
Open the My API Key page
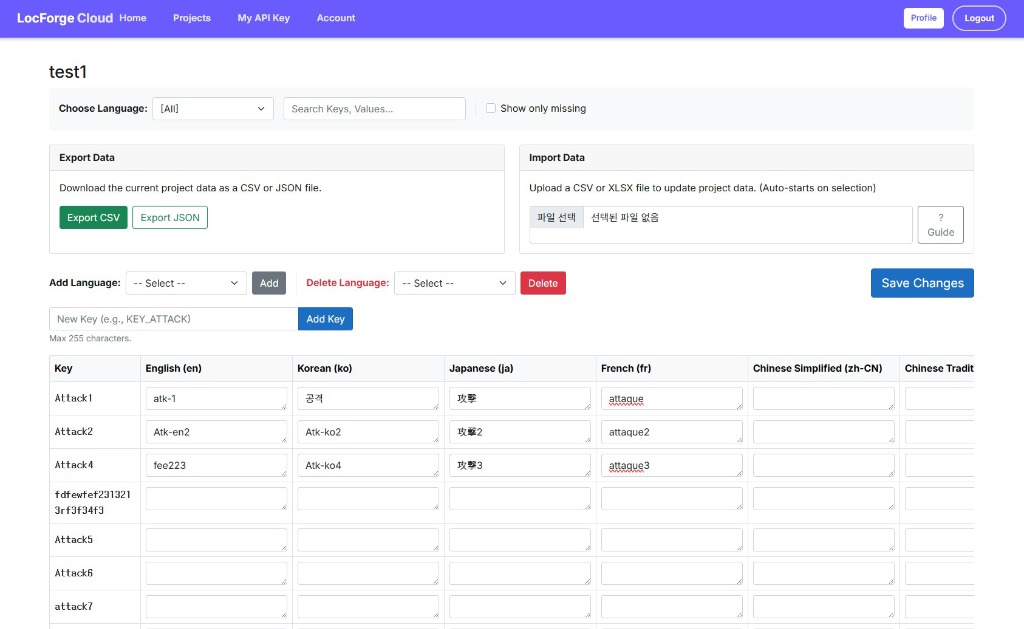pos(263,17)
